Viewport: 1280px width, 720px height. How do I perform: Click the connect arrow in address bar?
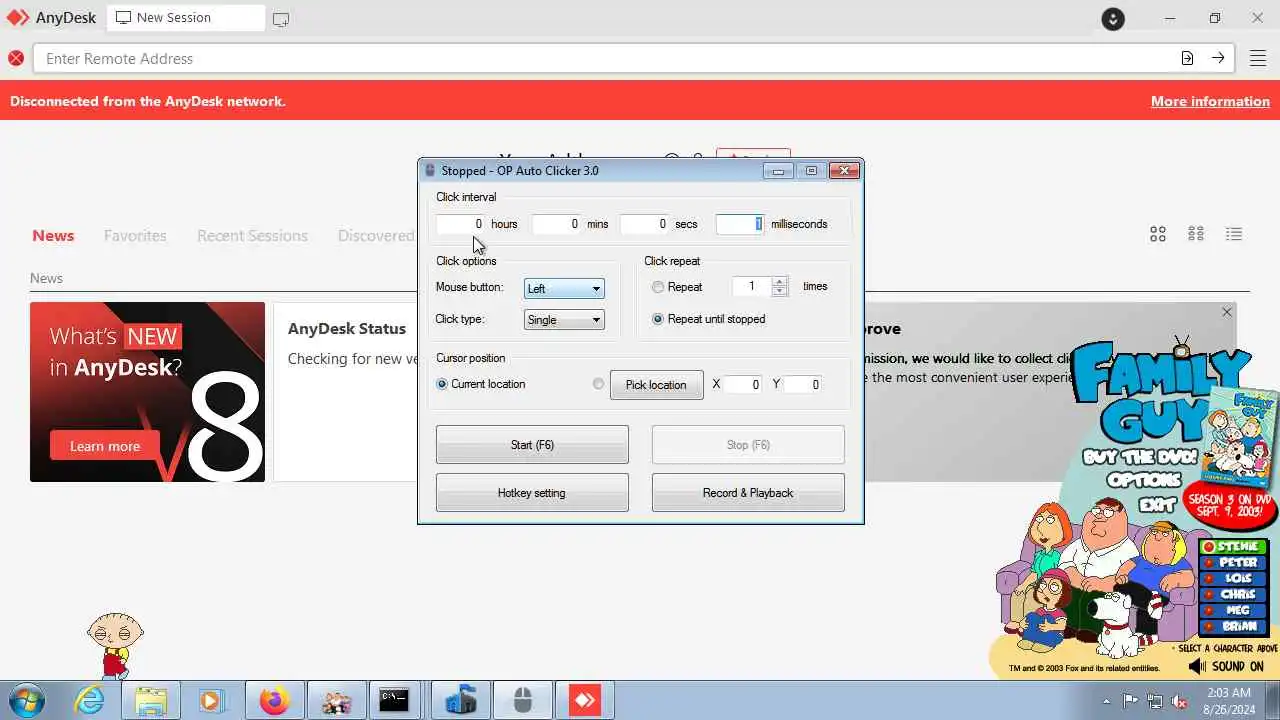(x=1218, y=58)
